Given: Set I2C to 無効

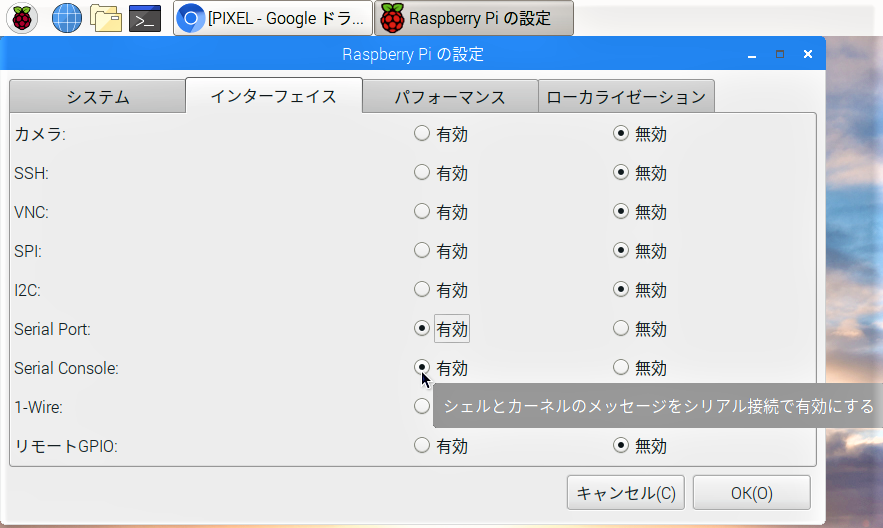Looking at the screenshot, I should pos(621,289).
